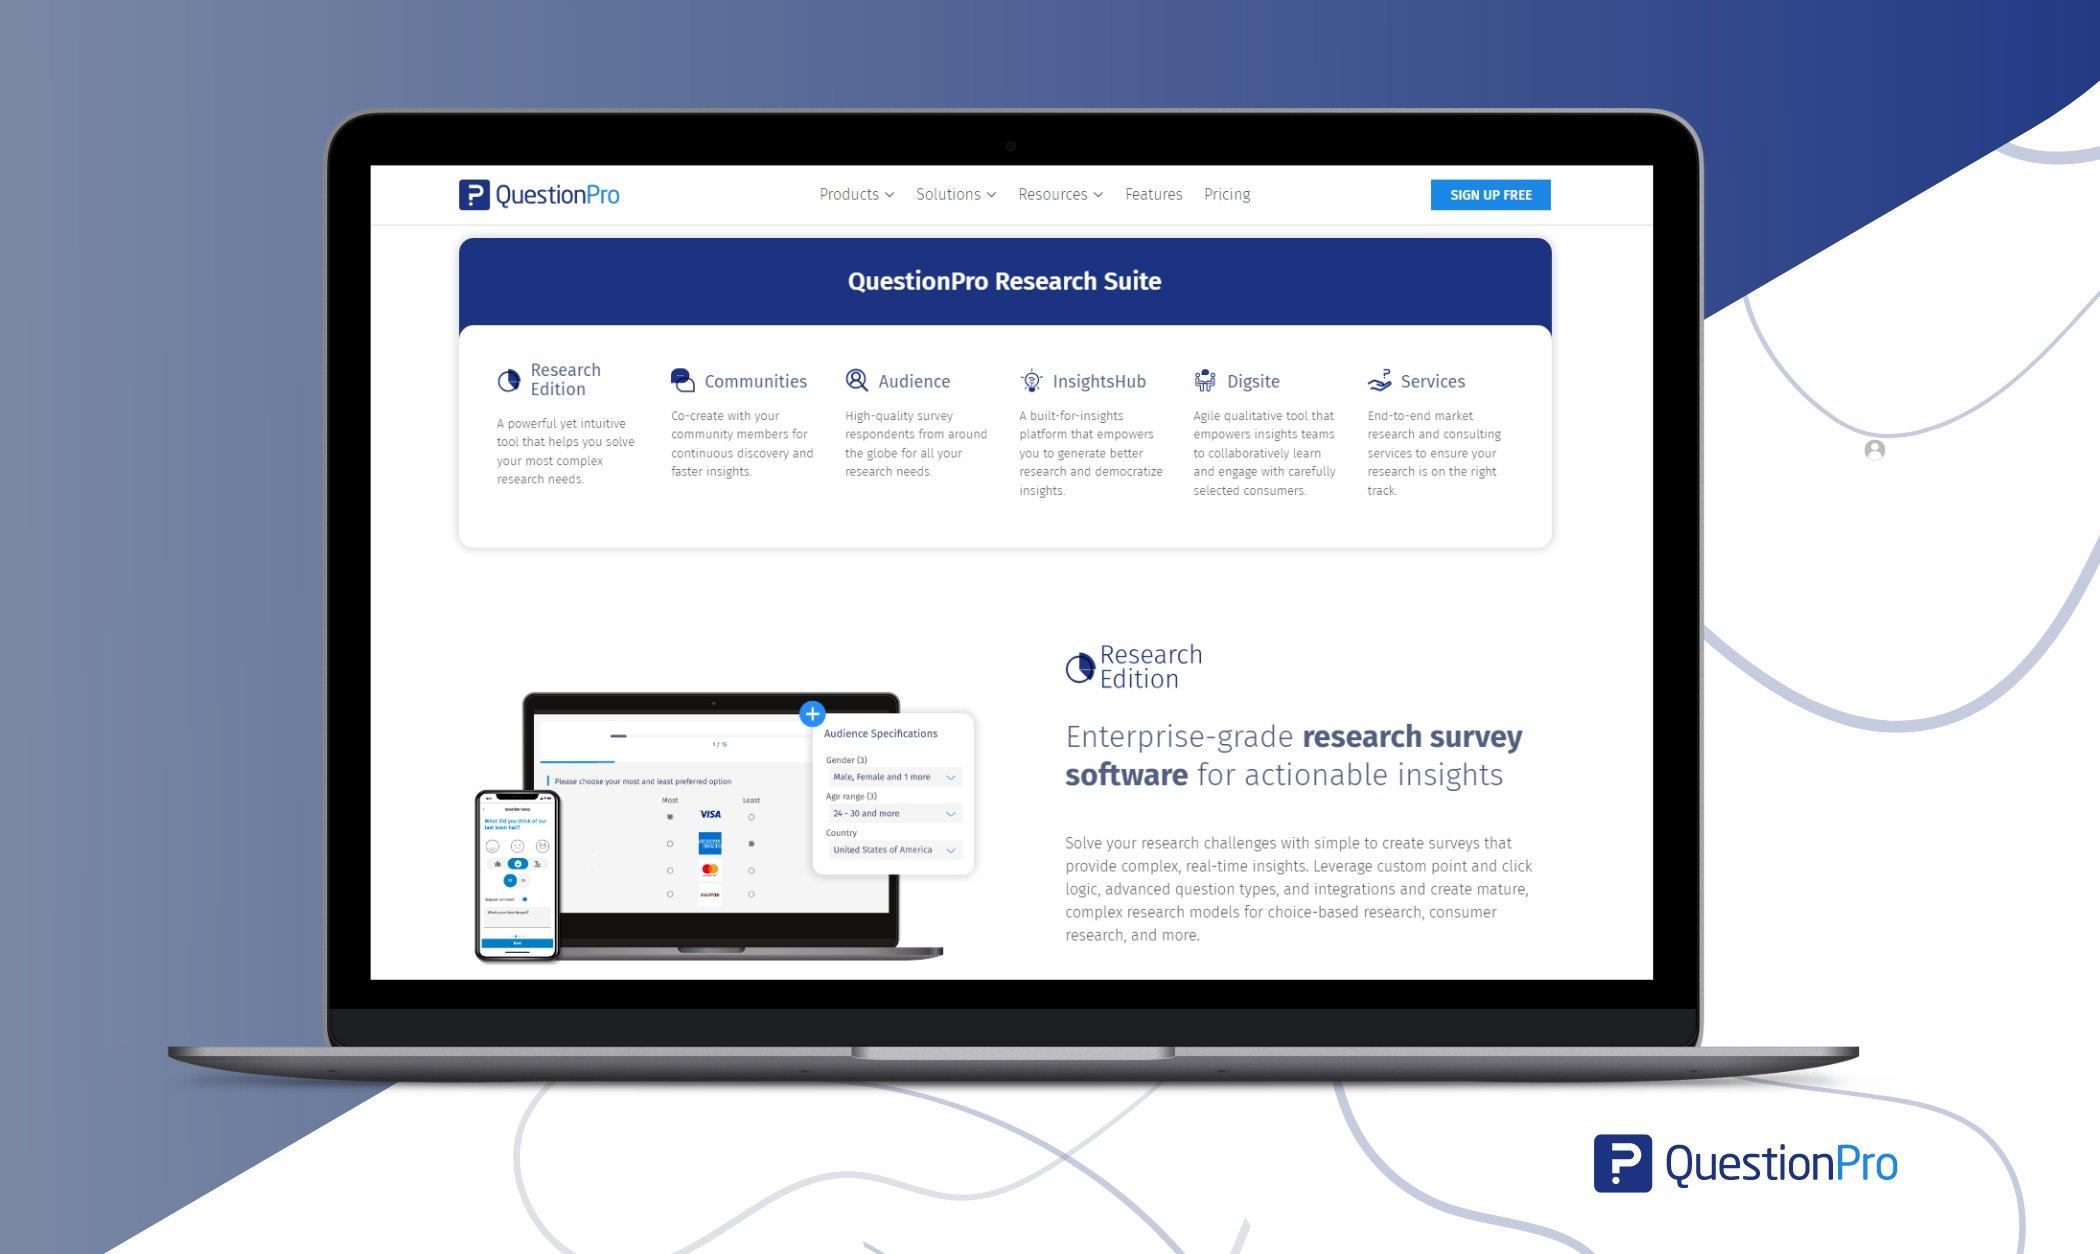This screenshot has height=1254, width=2100.
Task: Expand the Products dropdown menu
Action: click(x=851, y=194)
